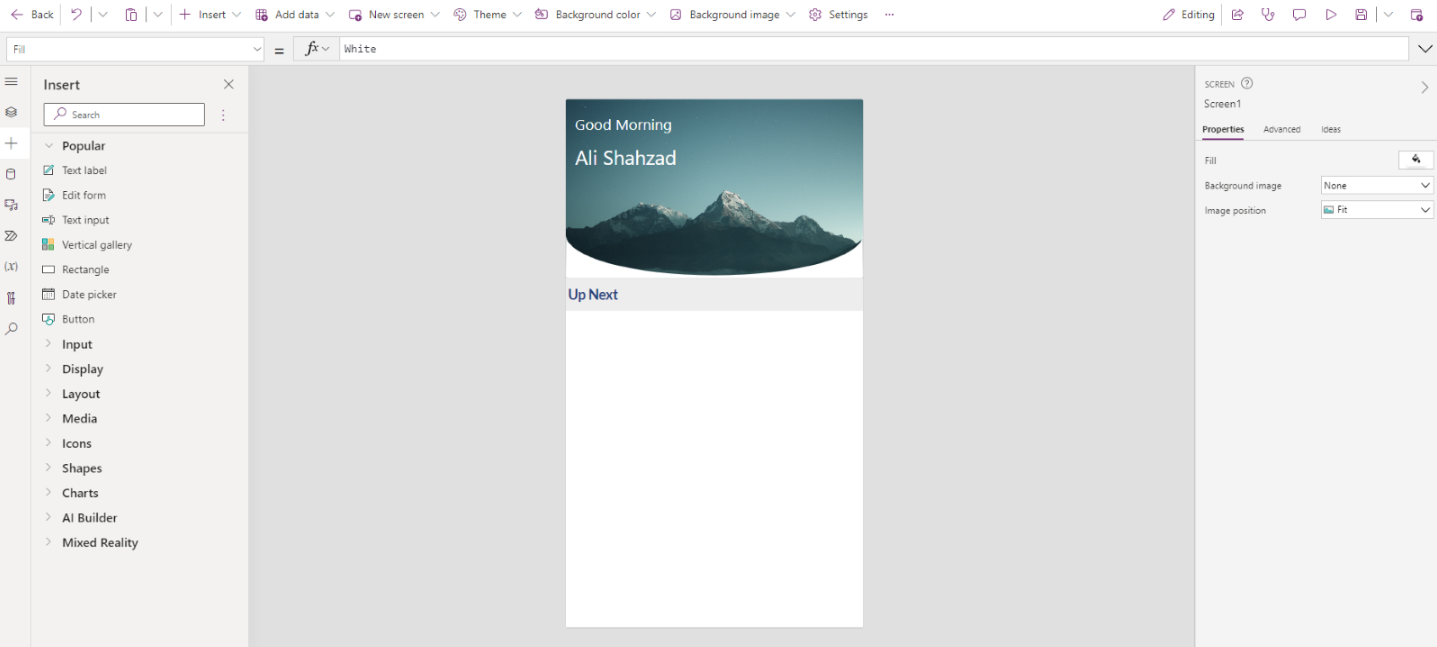
Task: Run the App checker stethoscope icon
Action: pos(1268,15)
